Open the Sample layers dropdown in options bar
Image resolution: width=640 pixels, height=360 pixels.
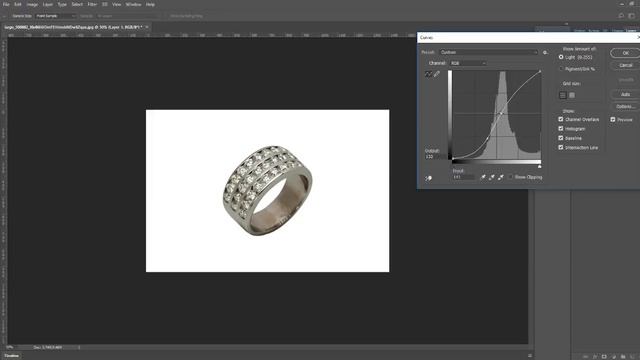(x=127, y=16)
